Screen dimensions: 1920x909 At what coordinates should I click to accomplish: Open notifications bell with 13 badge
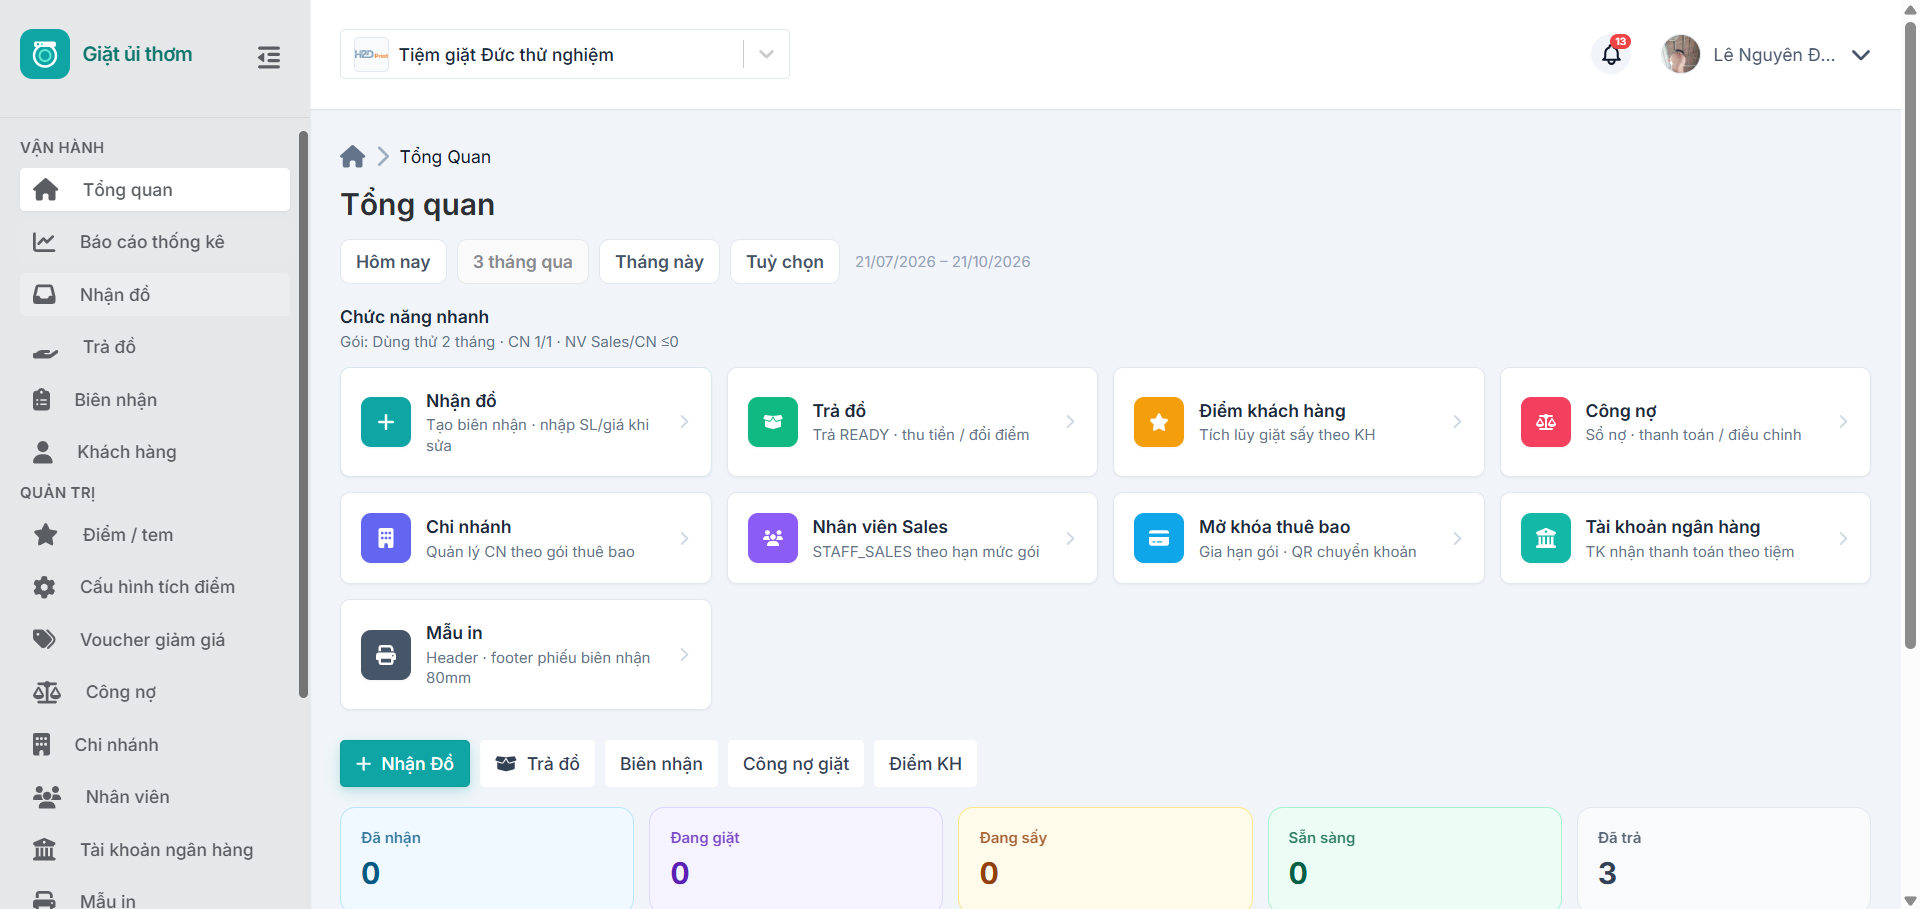click(1611, 54)
